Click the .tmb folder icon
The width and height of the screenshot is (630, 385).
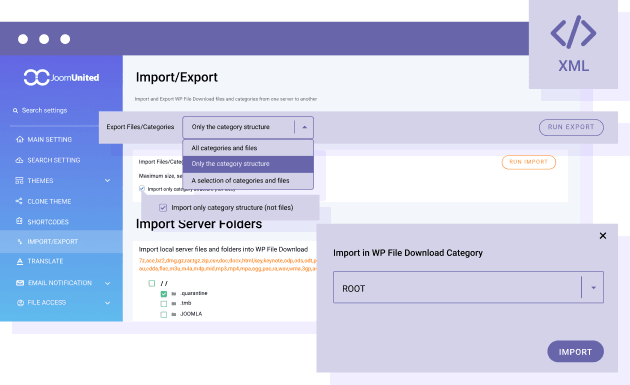174,304
